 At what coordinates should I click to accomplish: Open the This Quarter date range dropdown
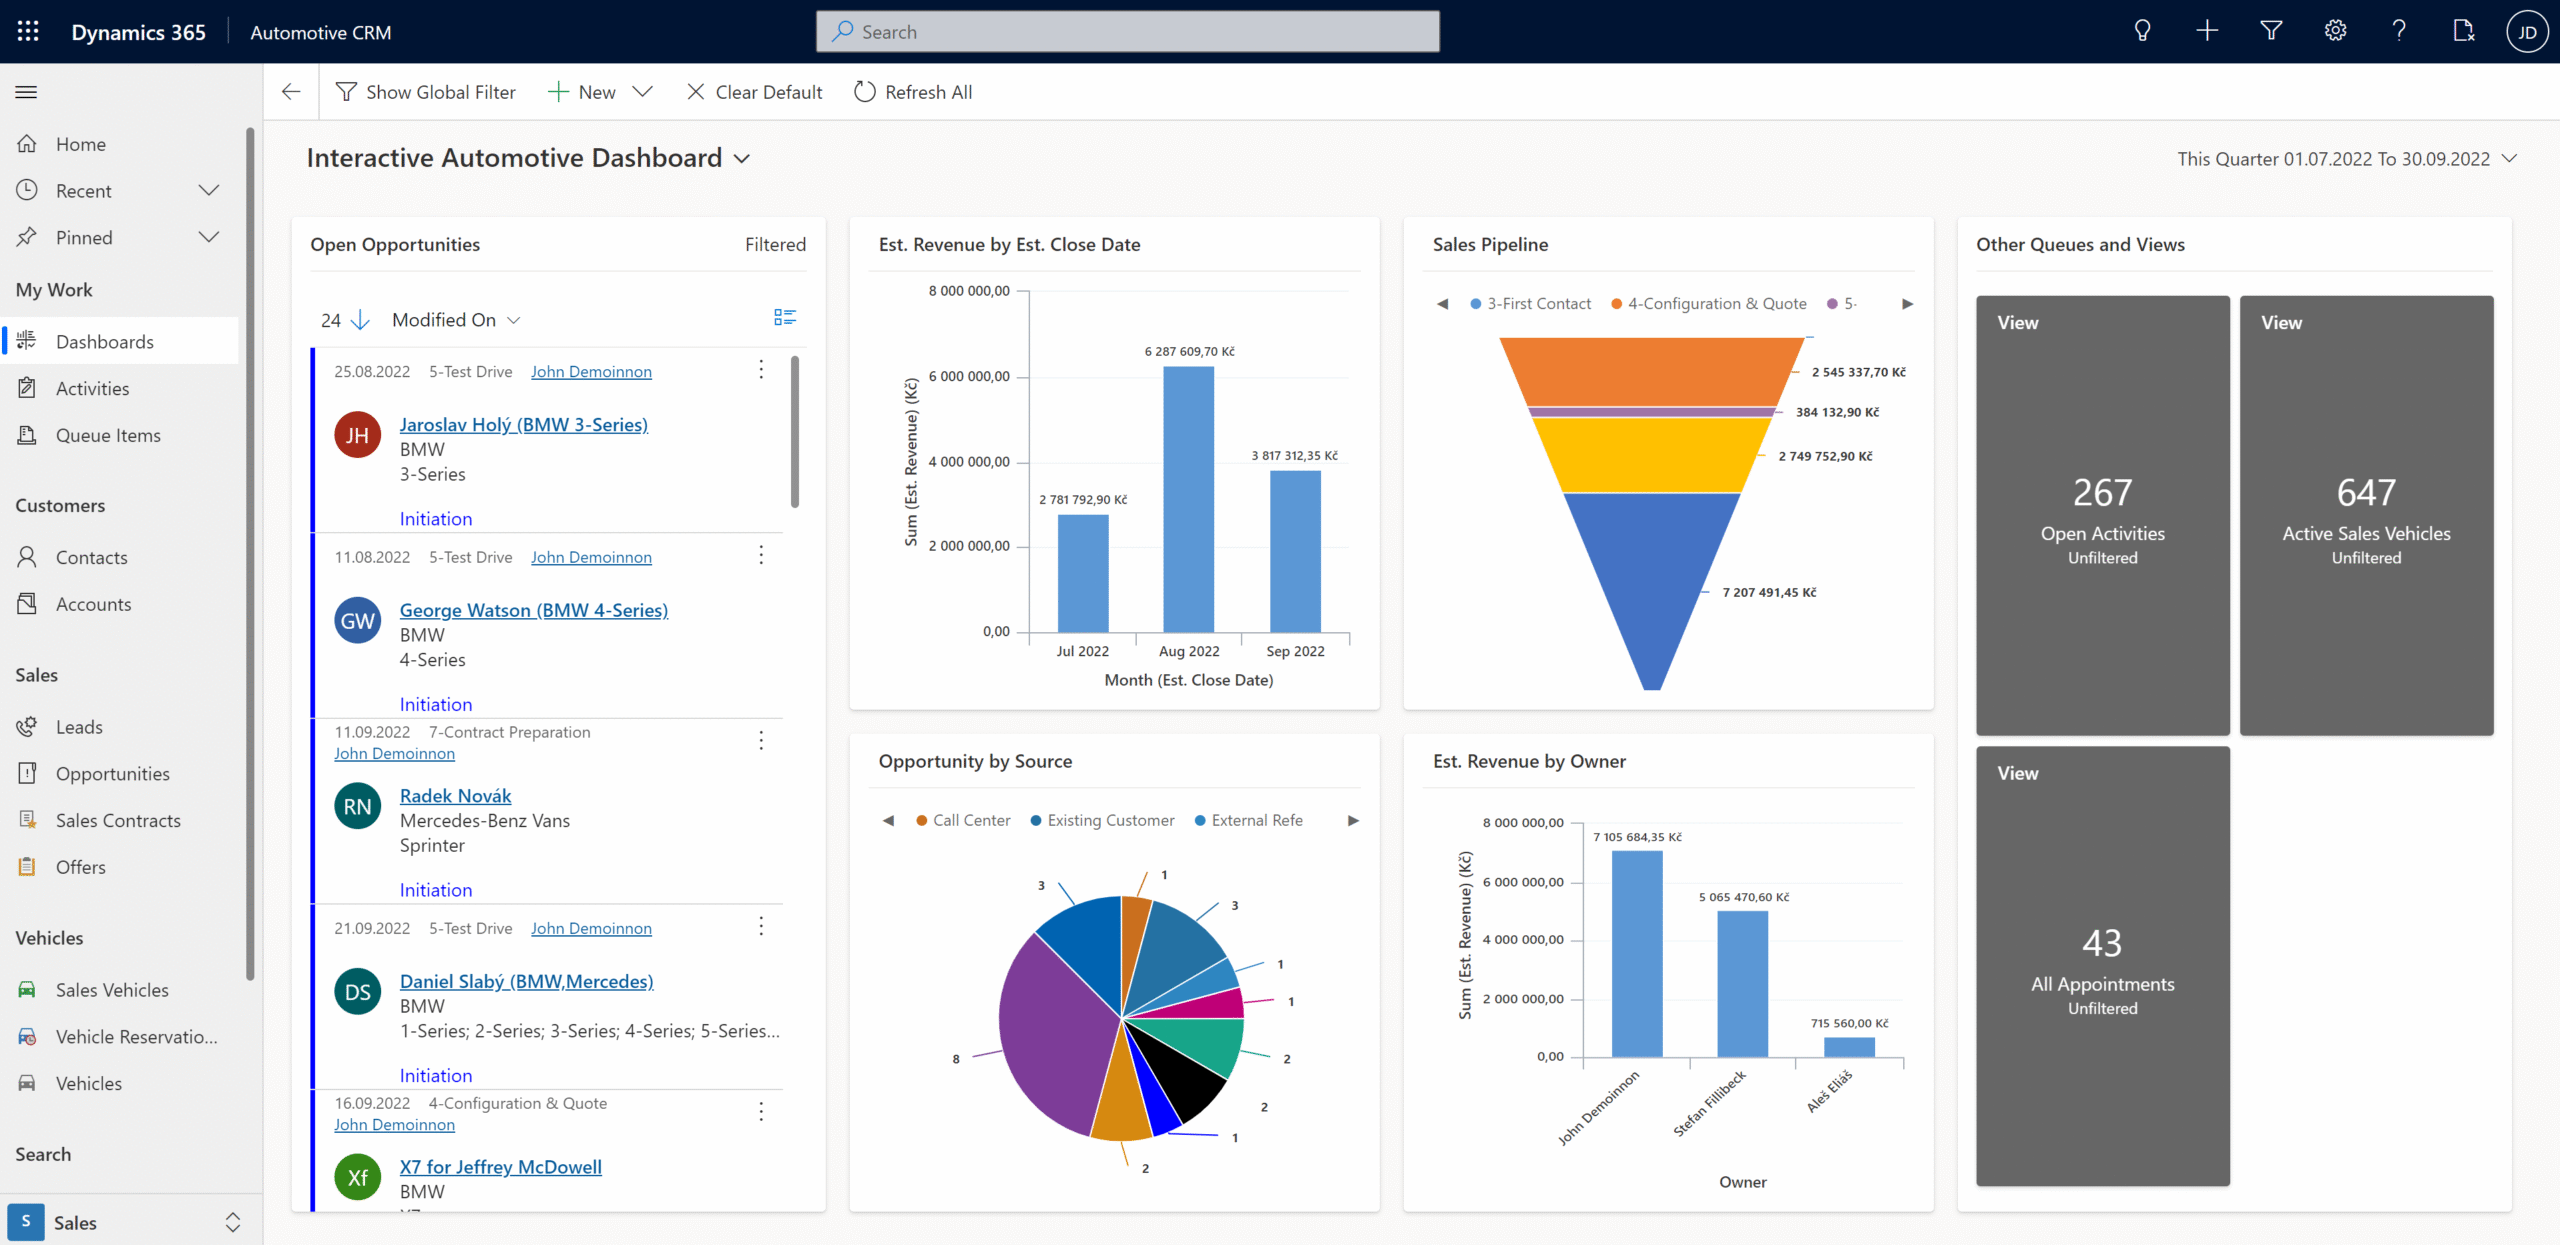2345,159
